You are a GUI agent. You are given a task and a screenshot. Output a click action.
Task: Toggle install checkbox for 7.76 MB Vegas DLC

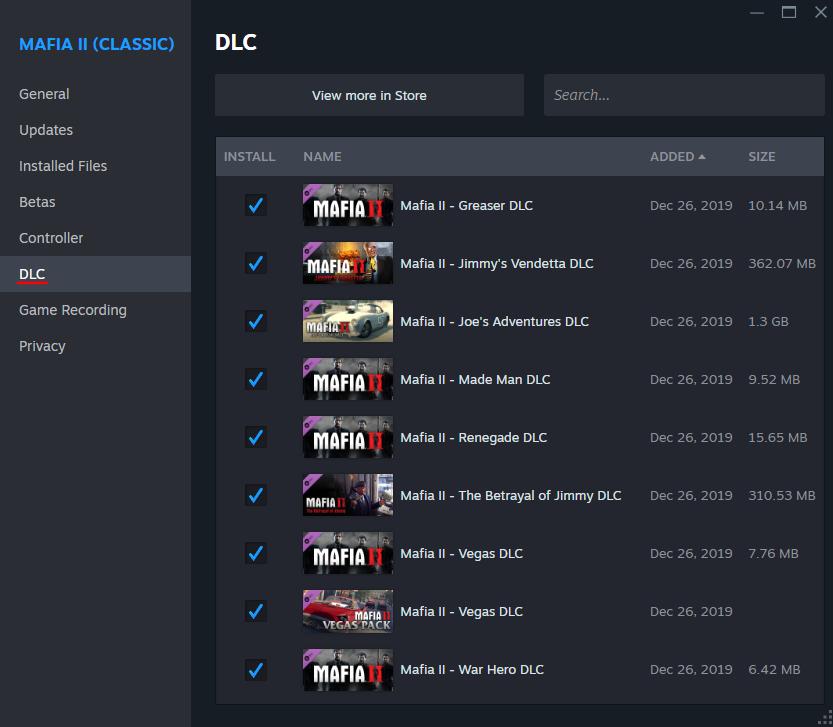[x=256, y=553]
